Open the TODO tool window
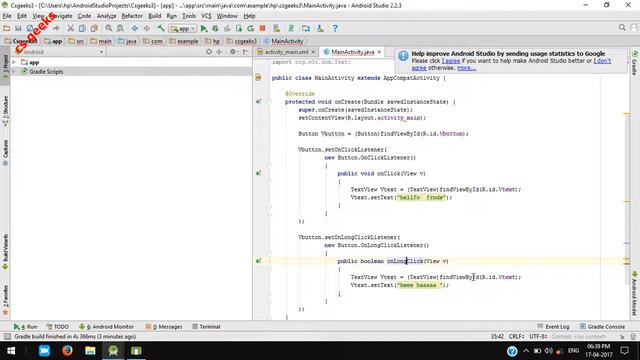Screen dimensions: 640x360 pyautogui.click(x=58, y=327)
